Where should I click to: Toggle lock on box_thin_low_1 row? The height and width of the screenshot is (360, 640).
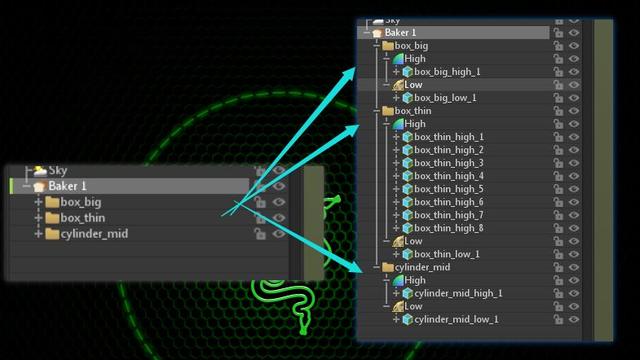point(558,254)
